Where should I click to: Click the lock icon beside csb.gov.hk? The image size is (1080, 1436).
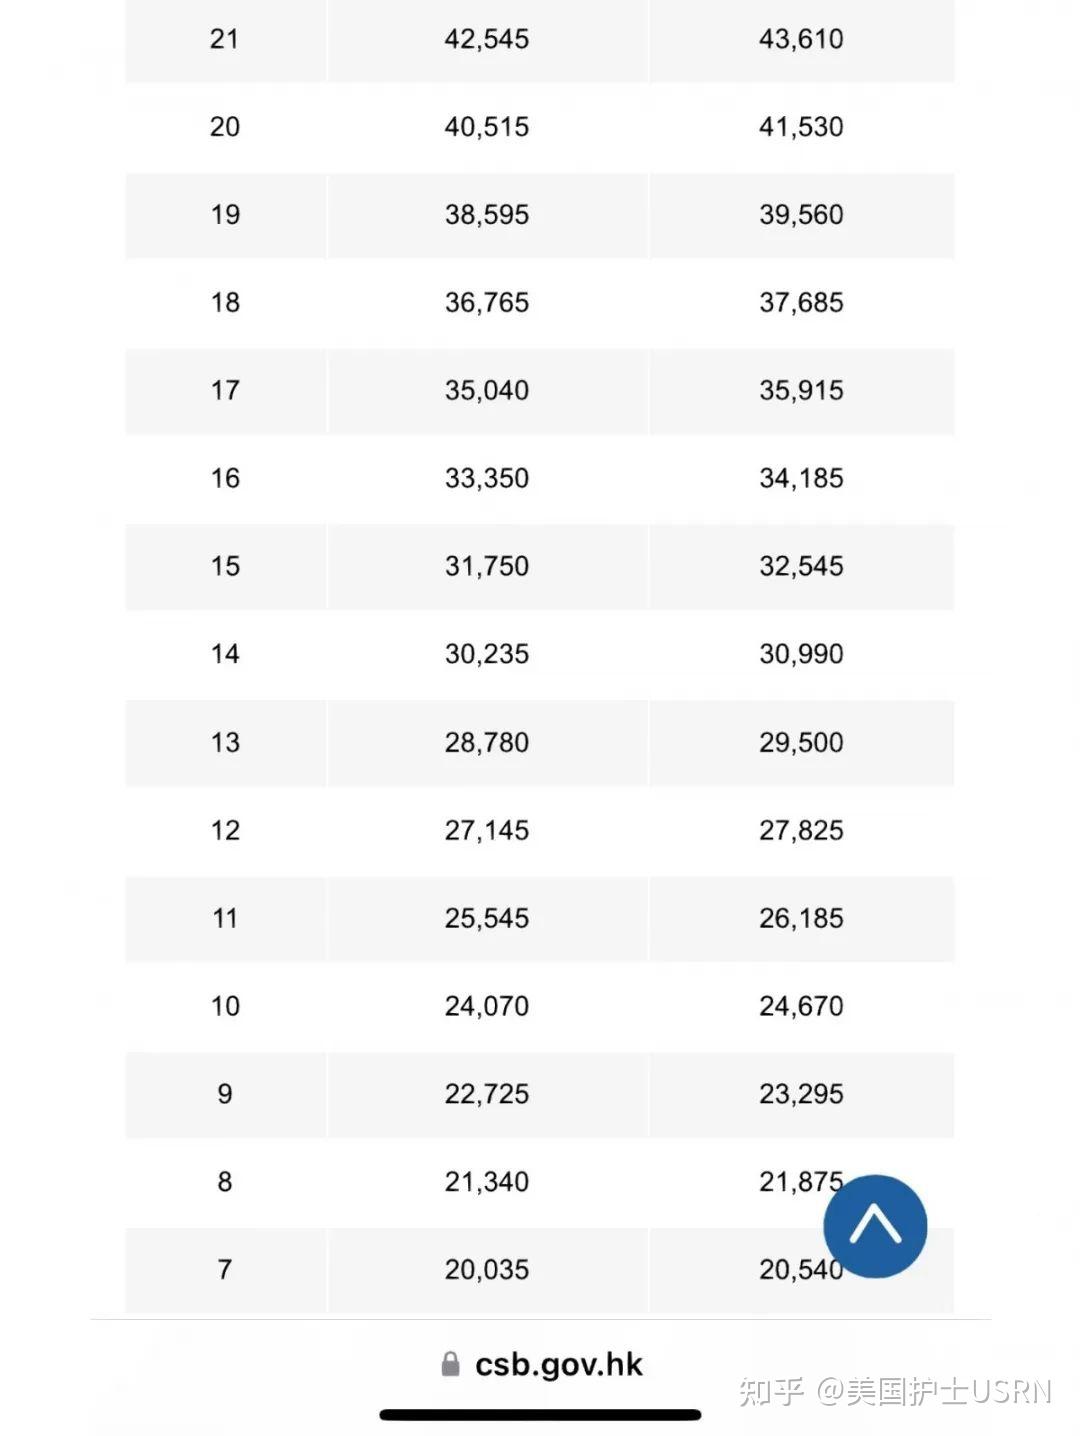click(451, 1364)
